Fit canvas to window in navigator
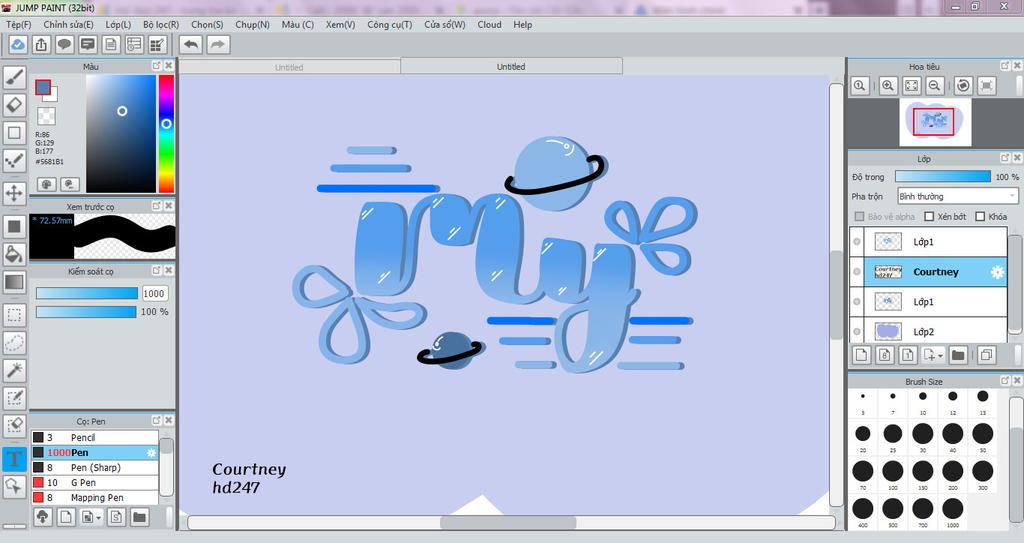Viewport: 1024px width, 543px height. point(912,85)
